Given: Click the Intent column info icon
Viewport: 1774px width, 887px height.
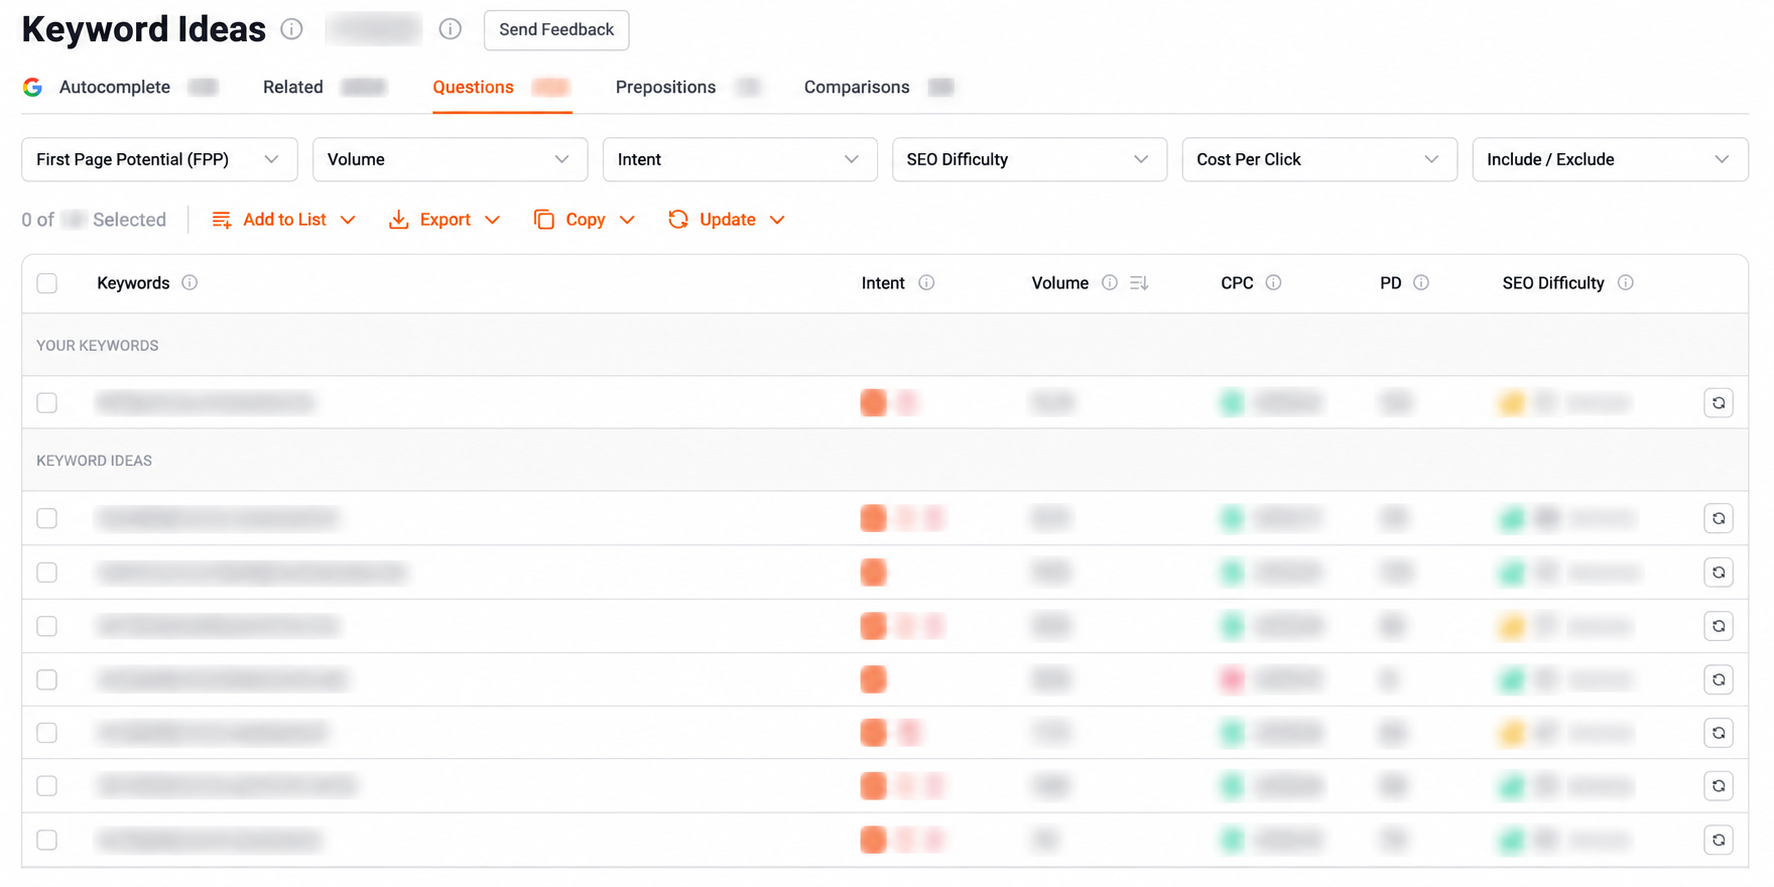Looking at the screenshot, I should (x=926, y=283).
